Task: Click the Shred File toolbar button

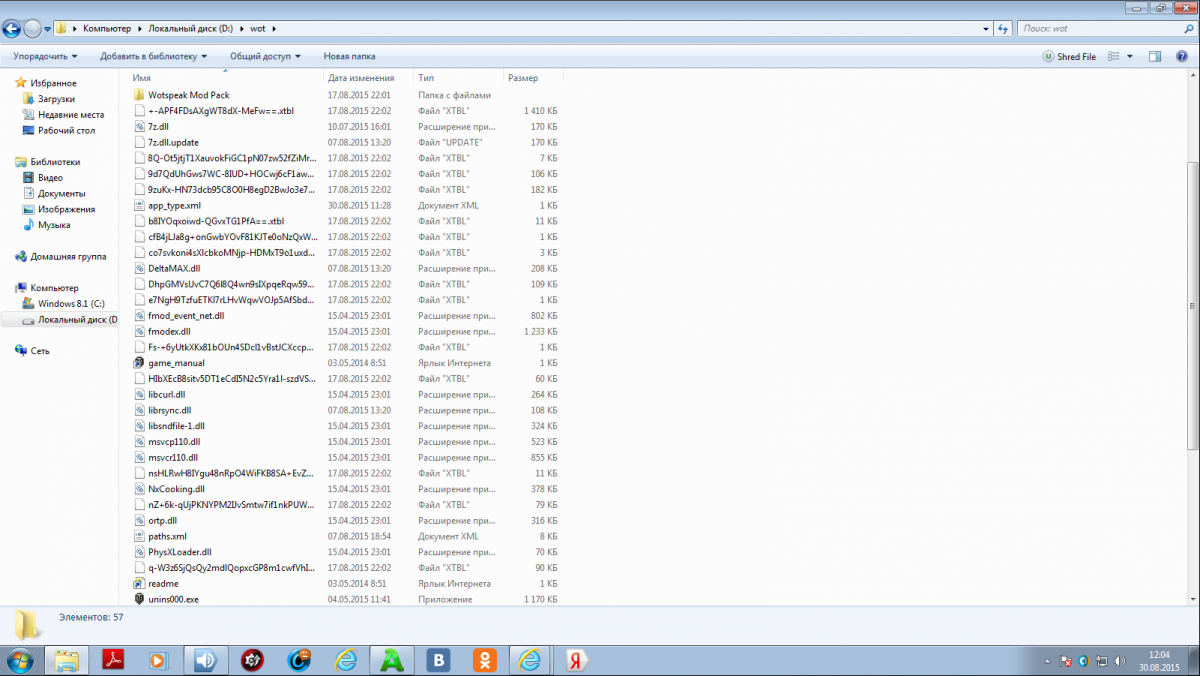Action: click(x=1069, y=57)
